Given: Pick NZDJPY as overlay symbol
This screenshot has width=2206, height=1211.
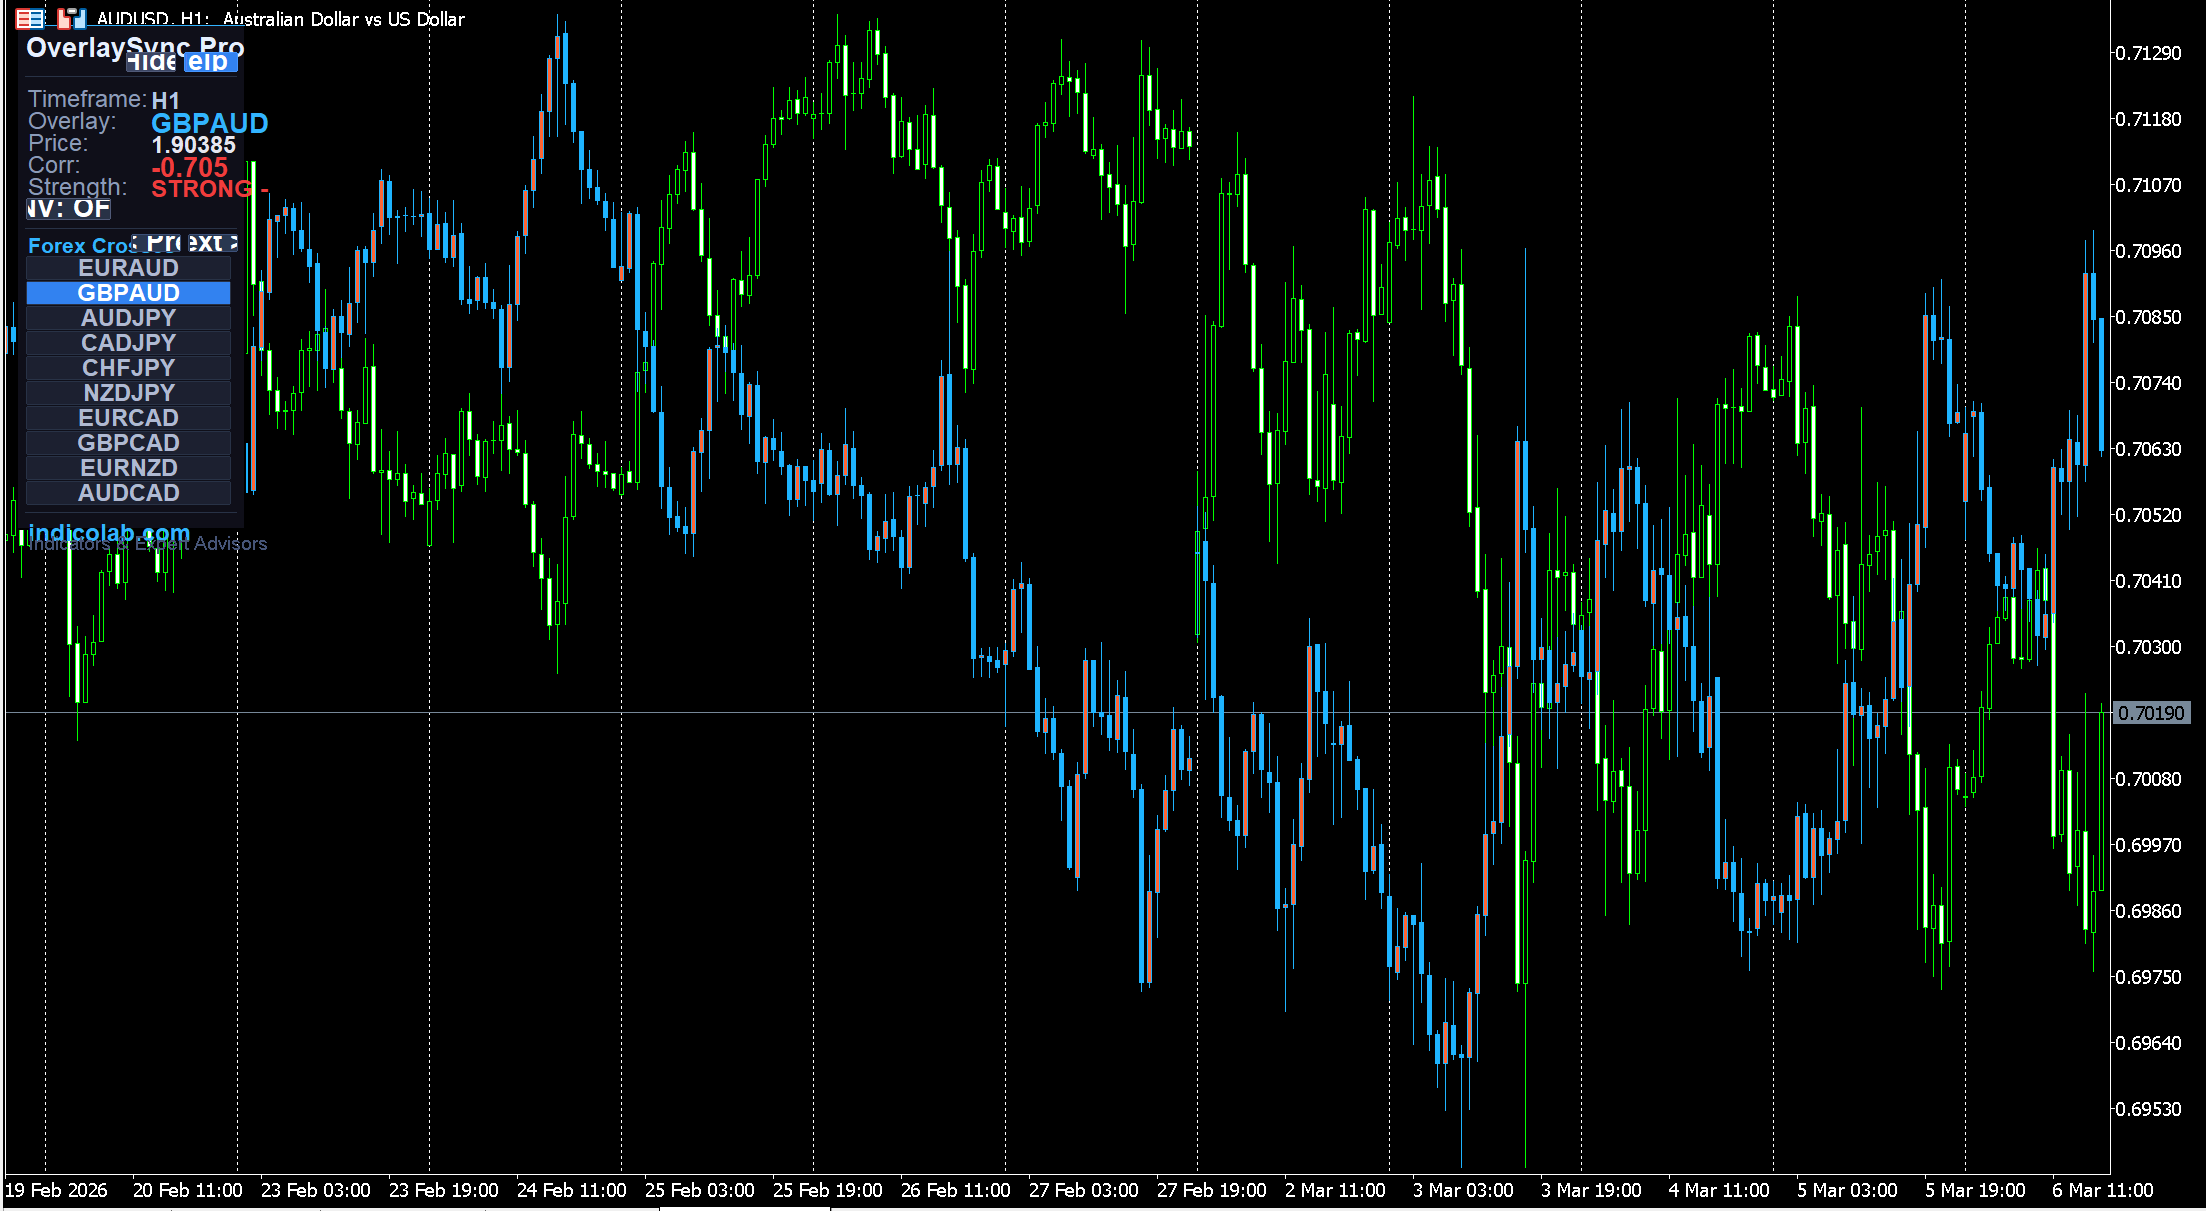Looking at the screenshot, I should (x=128, y=393).
